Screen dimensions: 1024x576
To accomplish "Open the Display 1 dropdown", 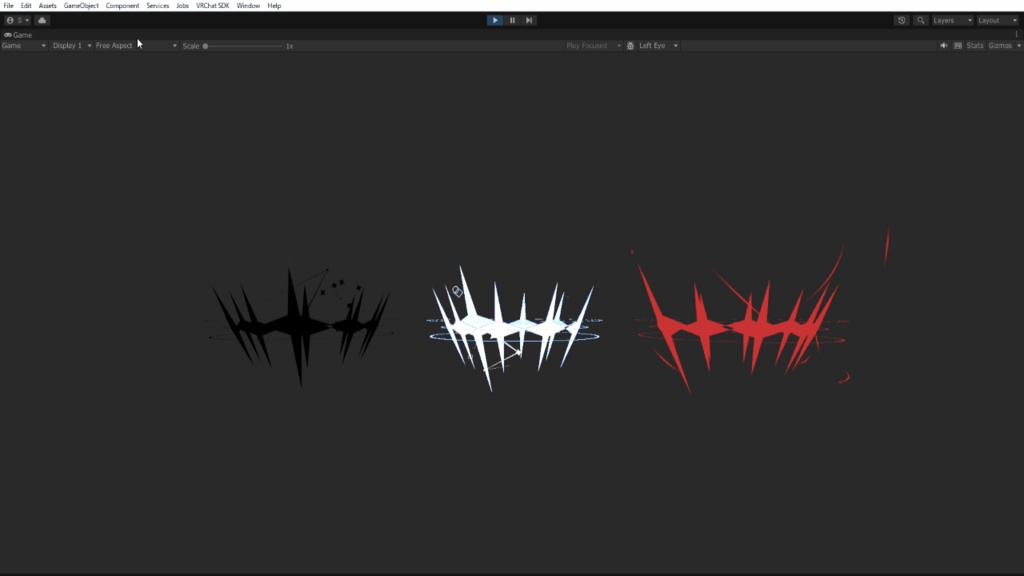I will (x=71, y=46).
